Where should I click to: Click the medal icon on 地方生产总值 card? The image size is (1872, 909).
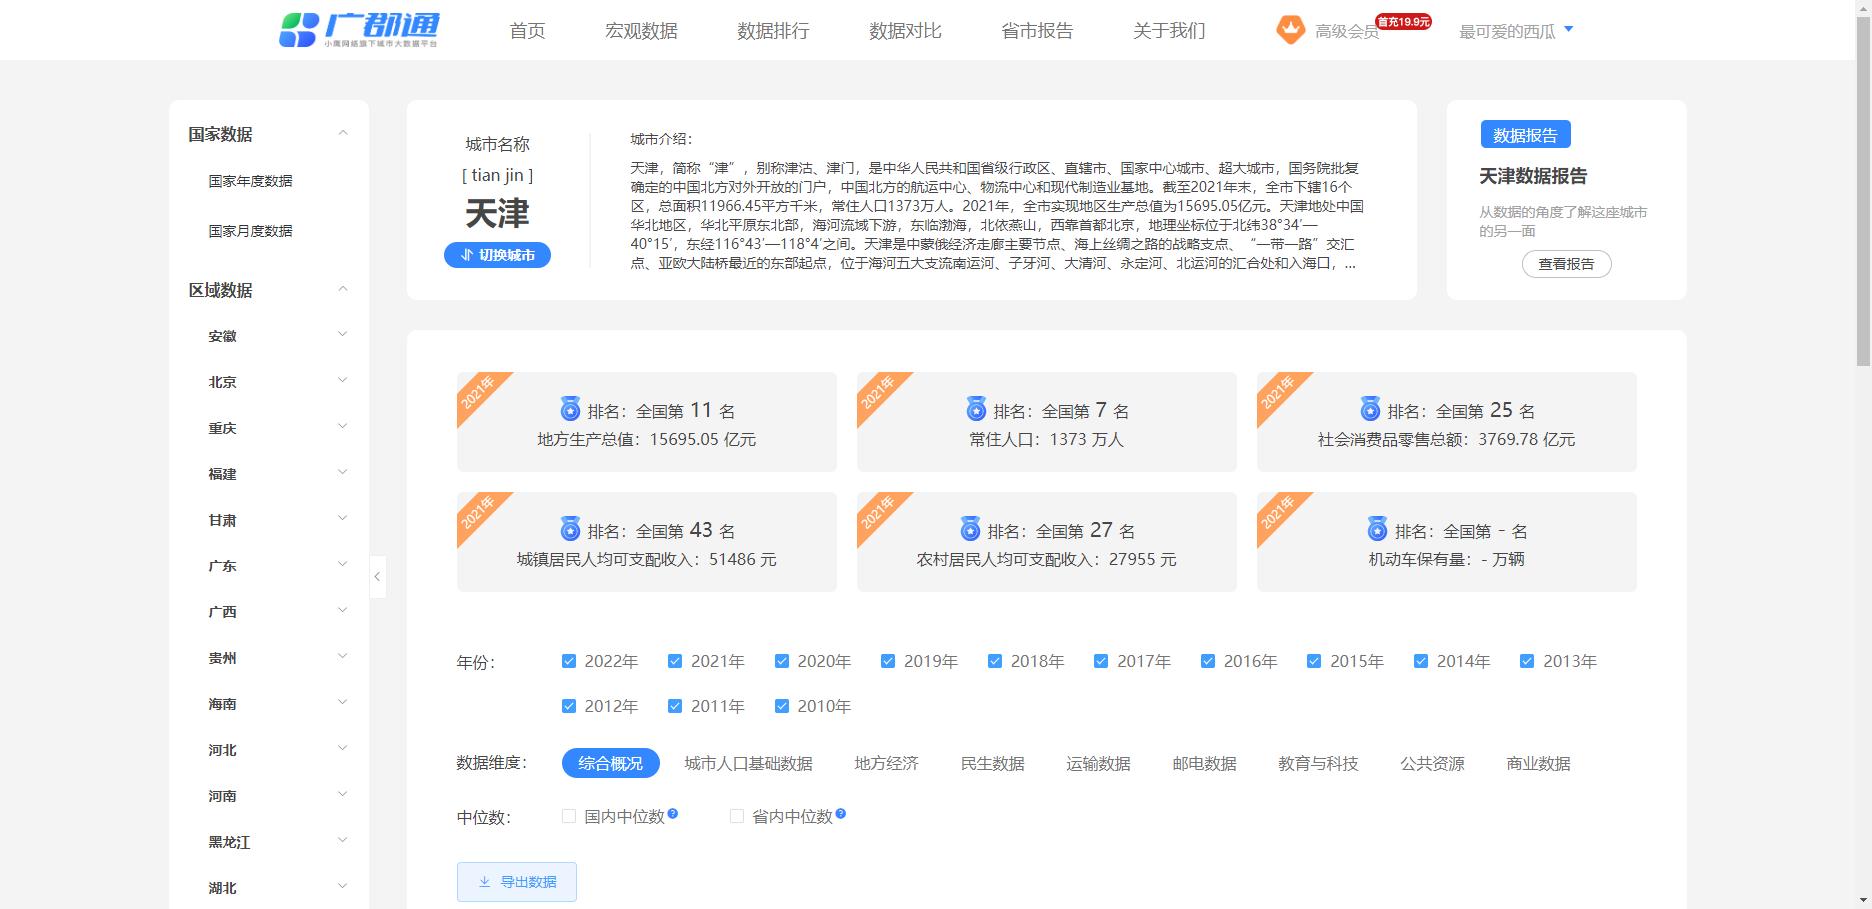570,409
